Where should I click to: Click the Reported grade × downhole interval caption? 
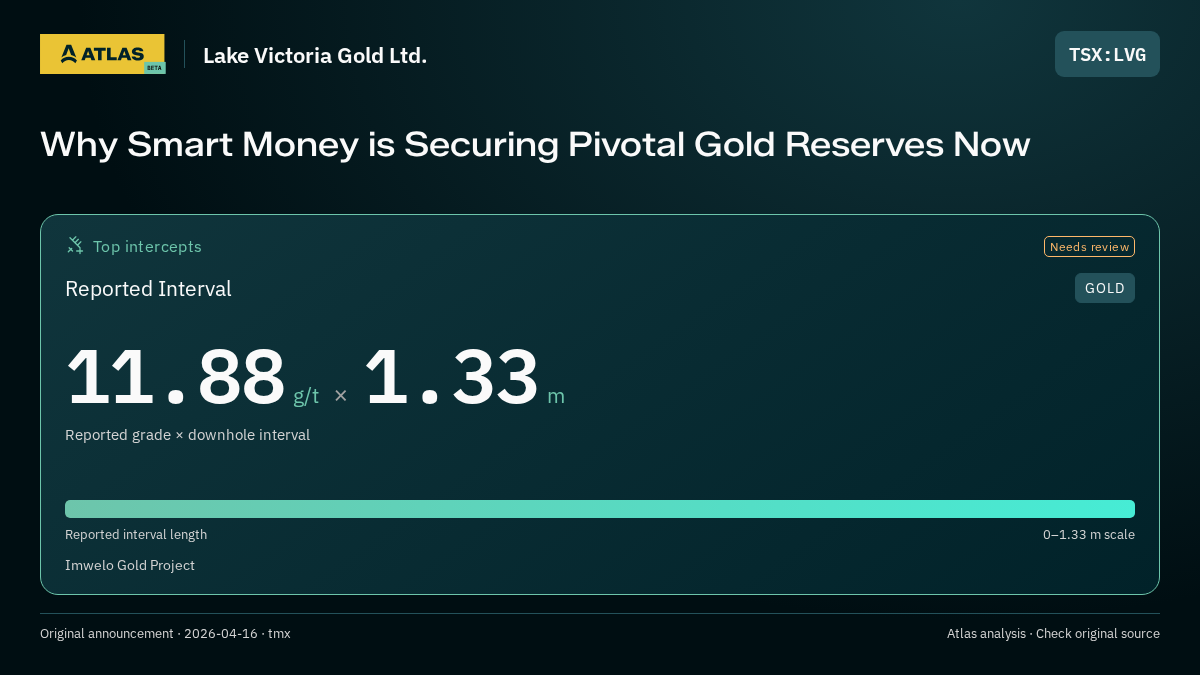(x=187, y=435)
